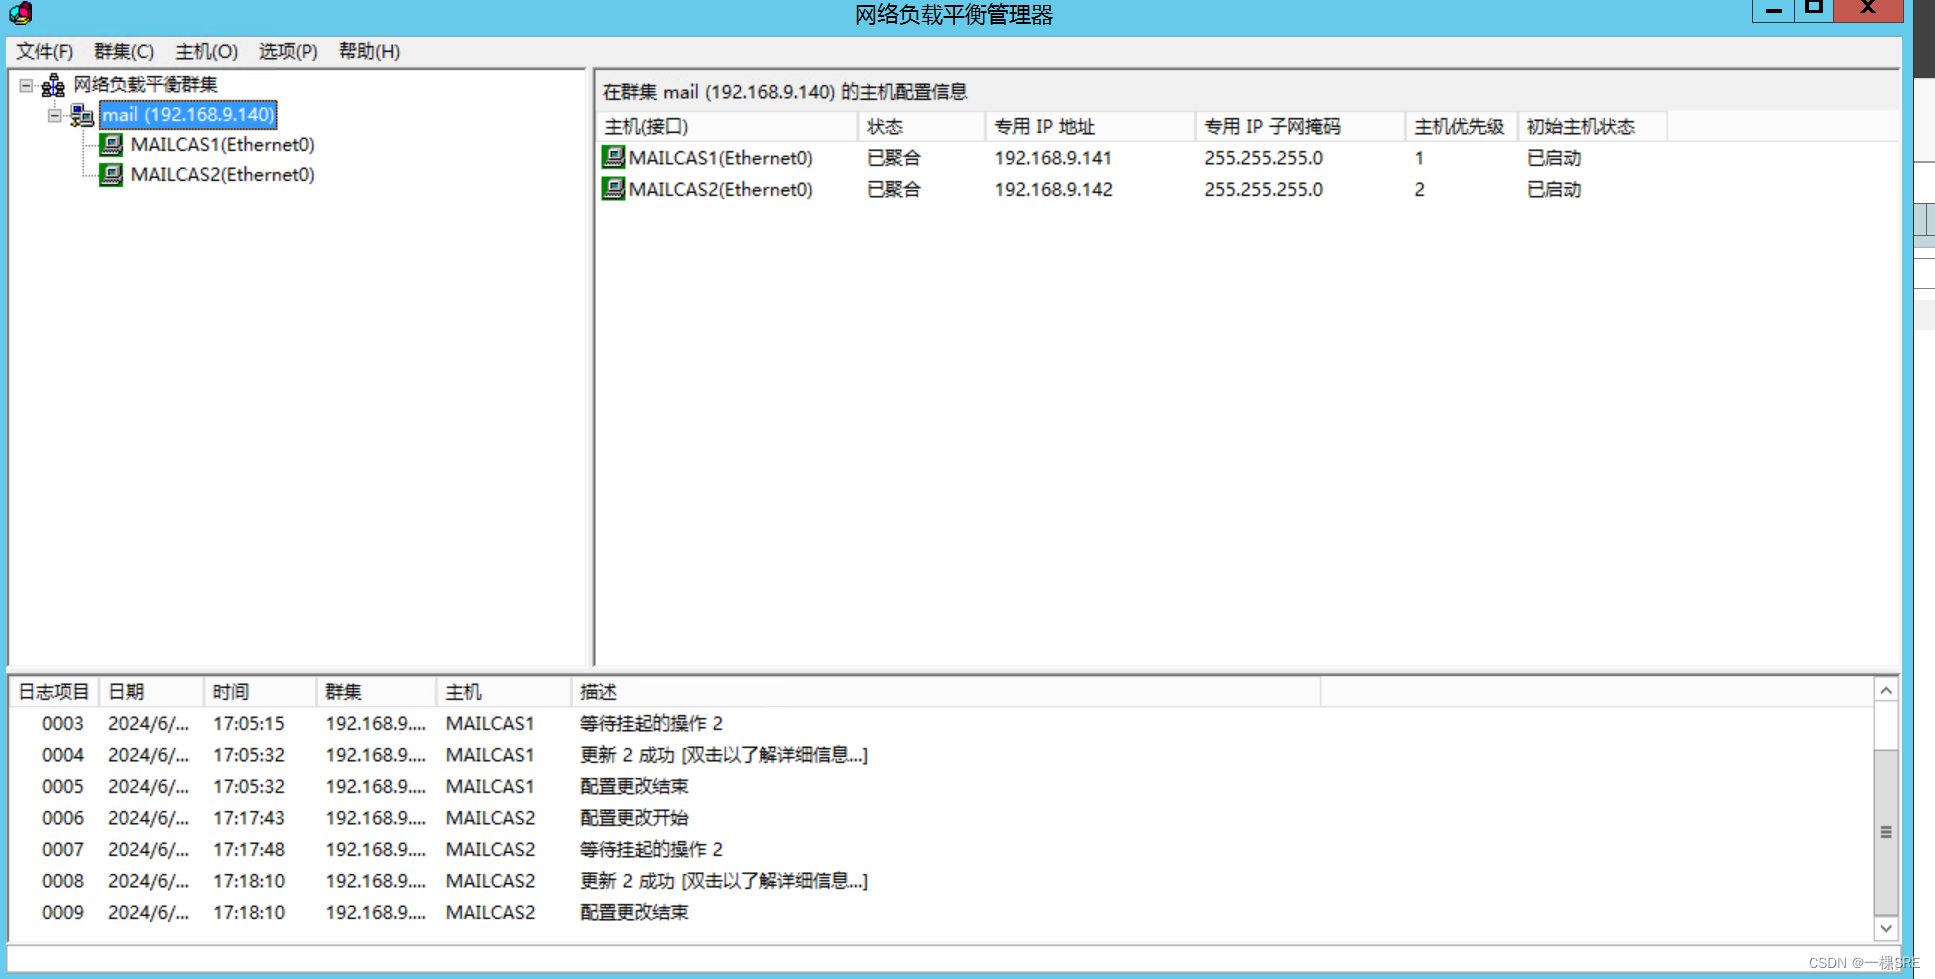Click 配置更改开始 description at 17:17:43

pyautogui.click(x=634, y=818)
